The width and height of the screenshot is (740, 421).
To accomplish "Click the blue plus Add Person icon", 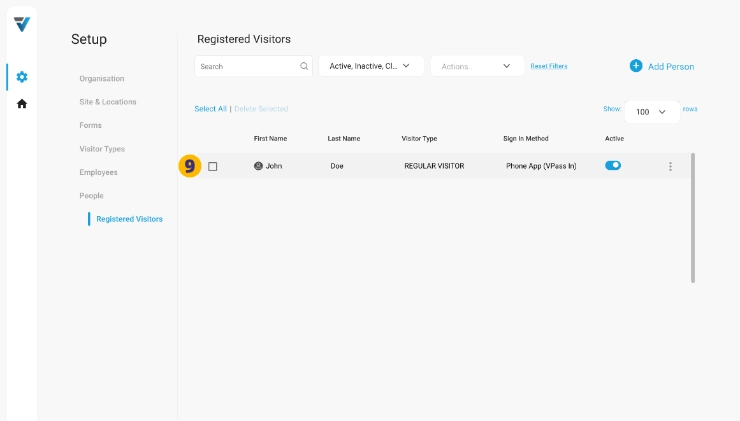I will click(x=636, y=66).
